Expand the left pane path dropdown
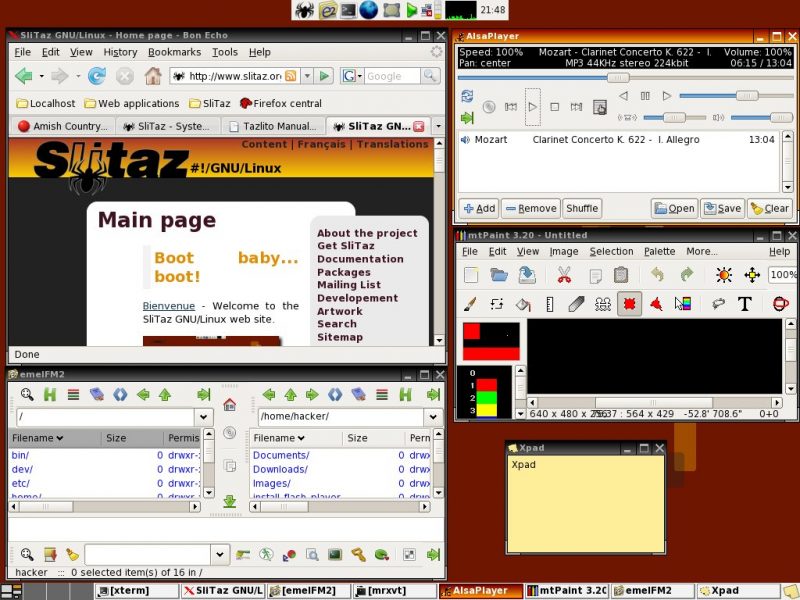The height and width of the screenshot is (600, 800). (x=203, y=417)
